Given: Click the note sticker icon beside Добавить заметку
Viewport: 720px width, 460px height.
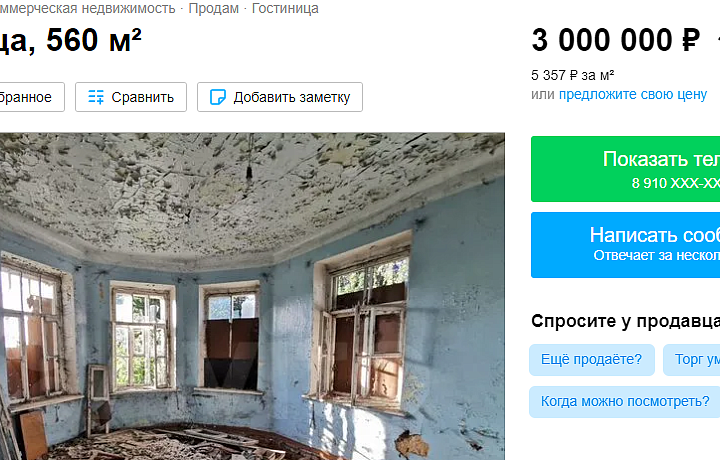Looking at the screenshot, I should pos(218,97).
